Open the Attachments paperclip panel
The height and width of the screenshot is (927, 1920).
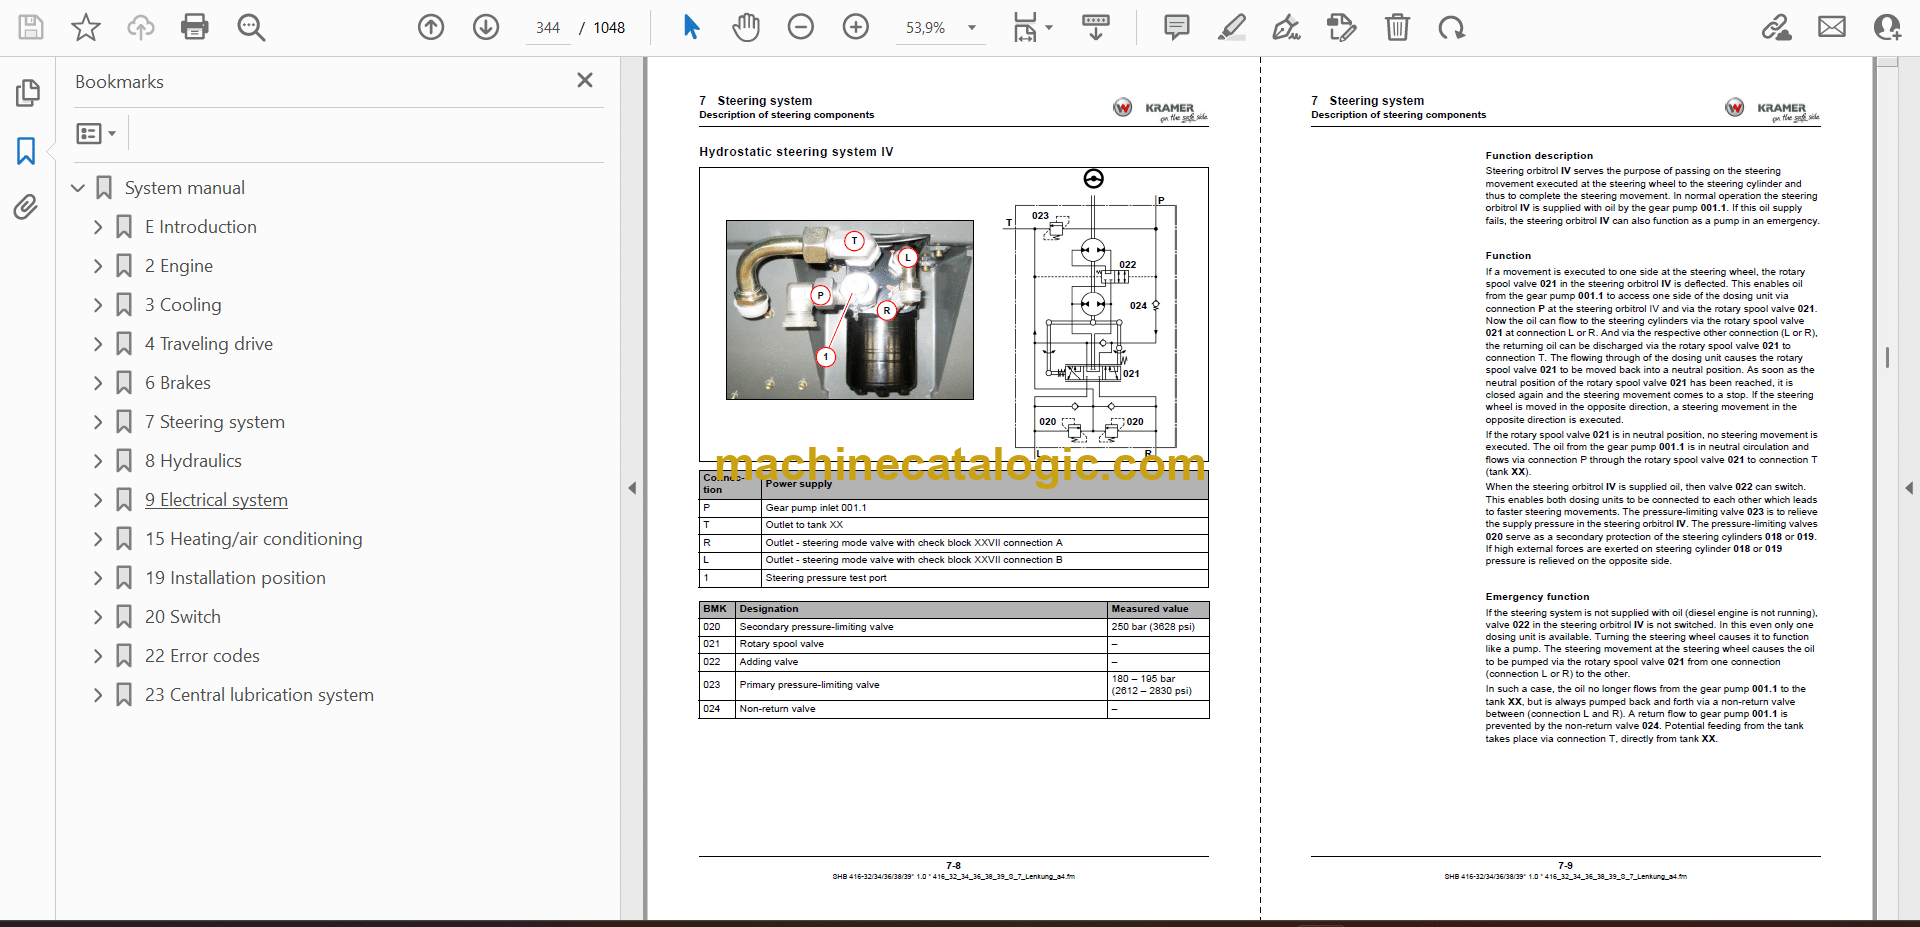pyautogui.click(x=26, y=207)
